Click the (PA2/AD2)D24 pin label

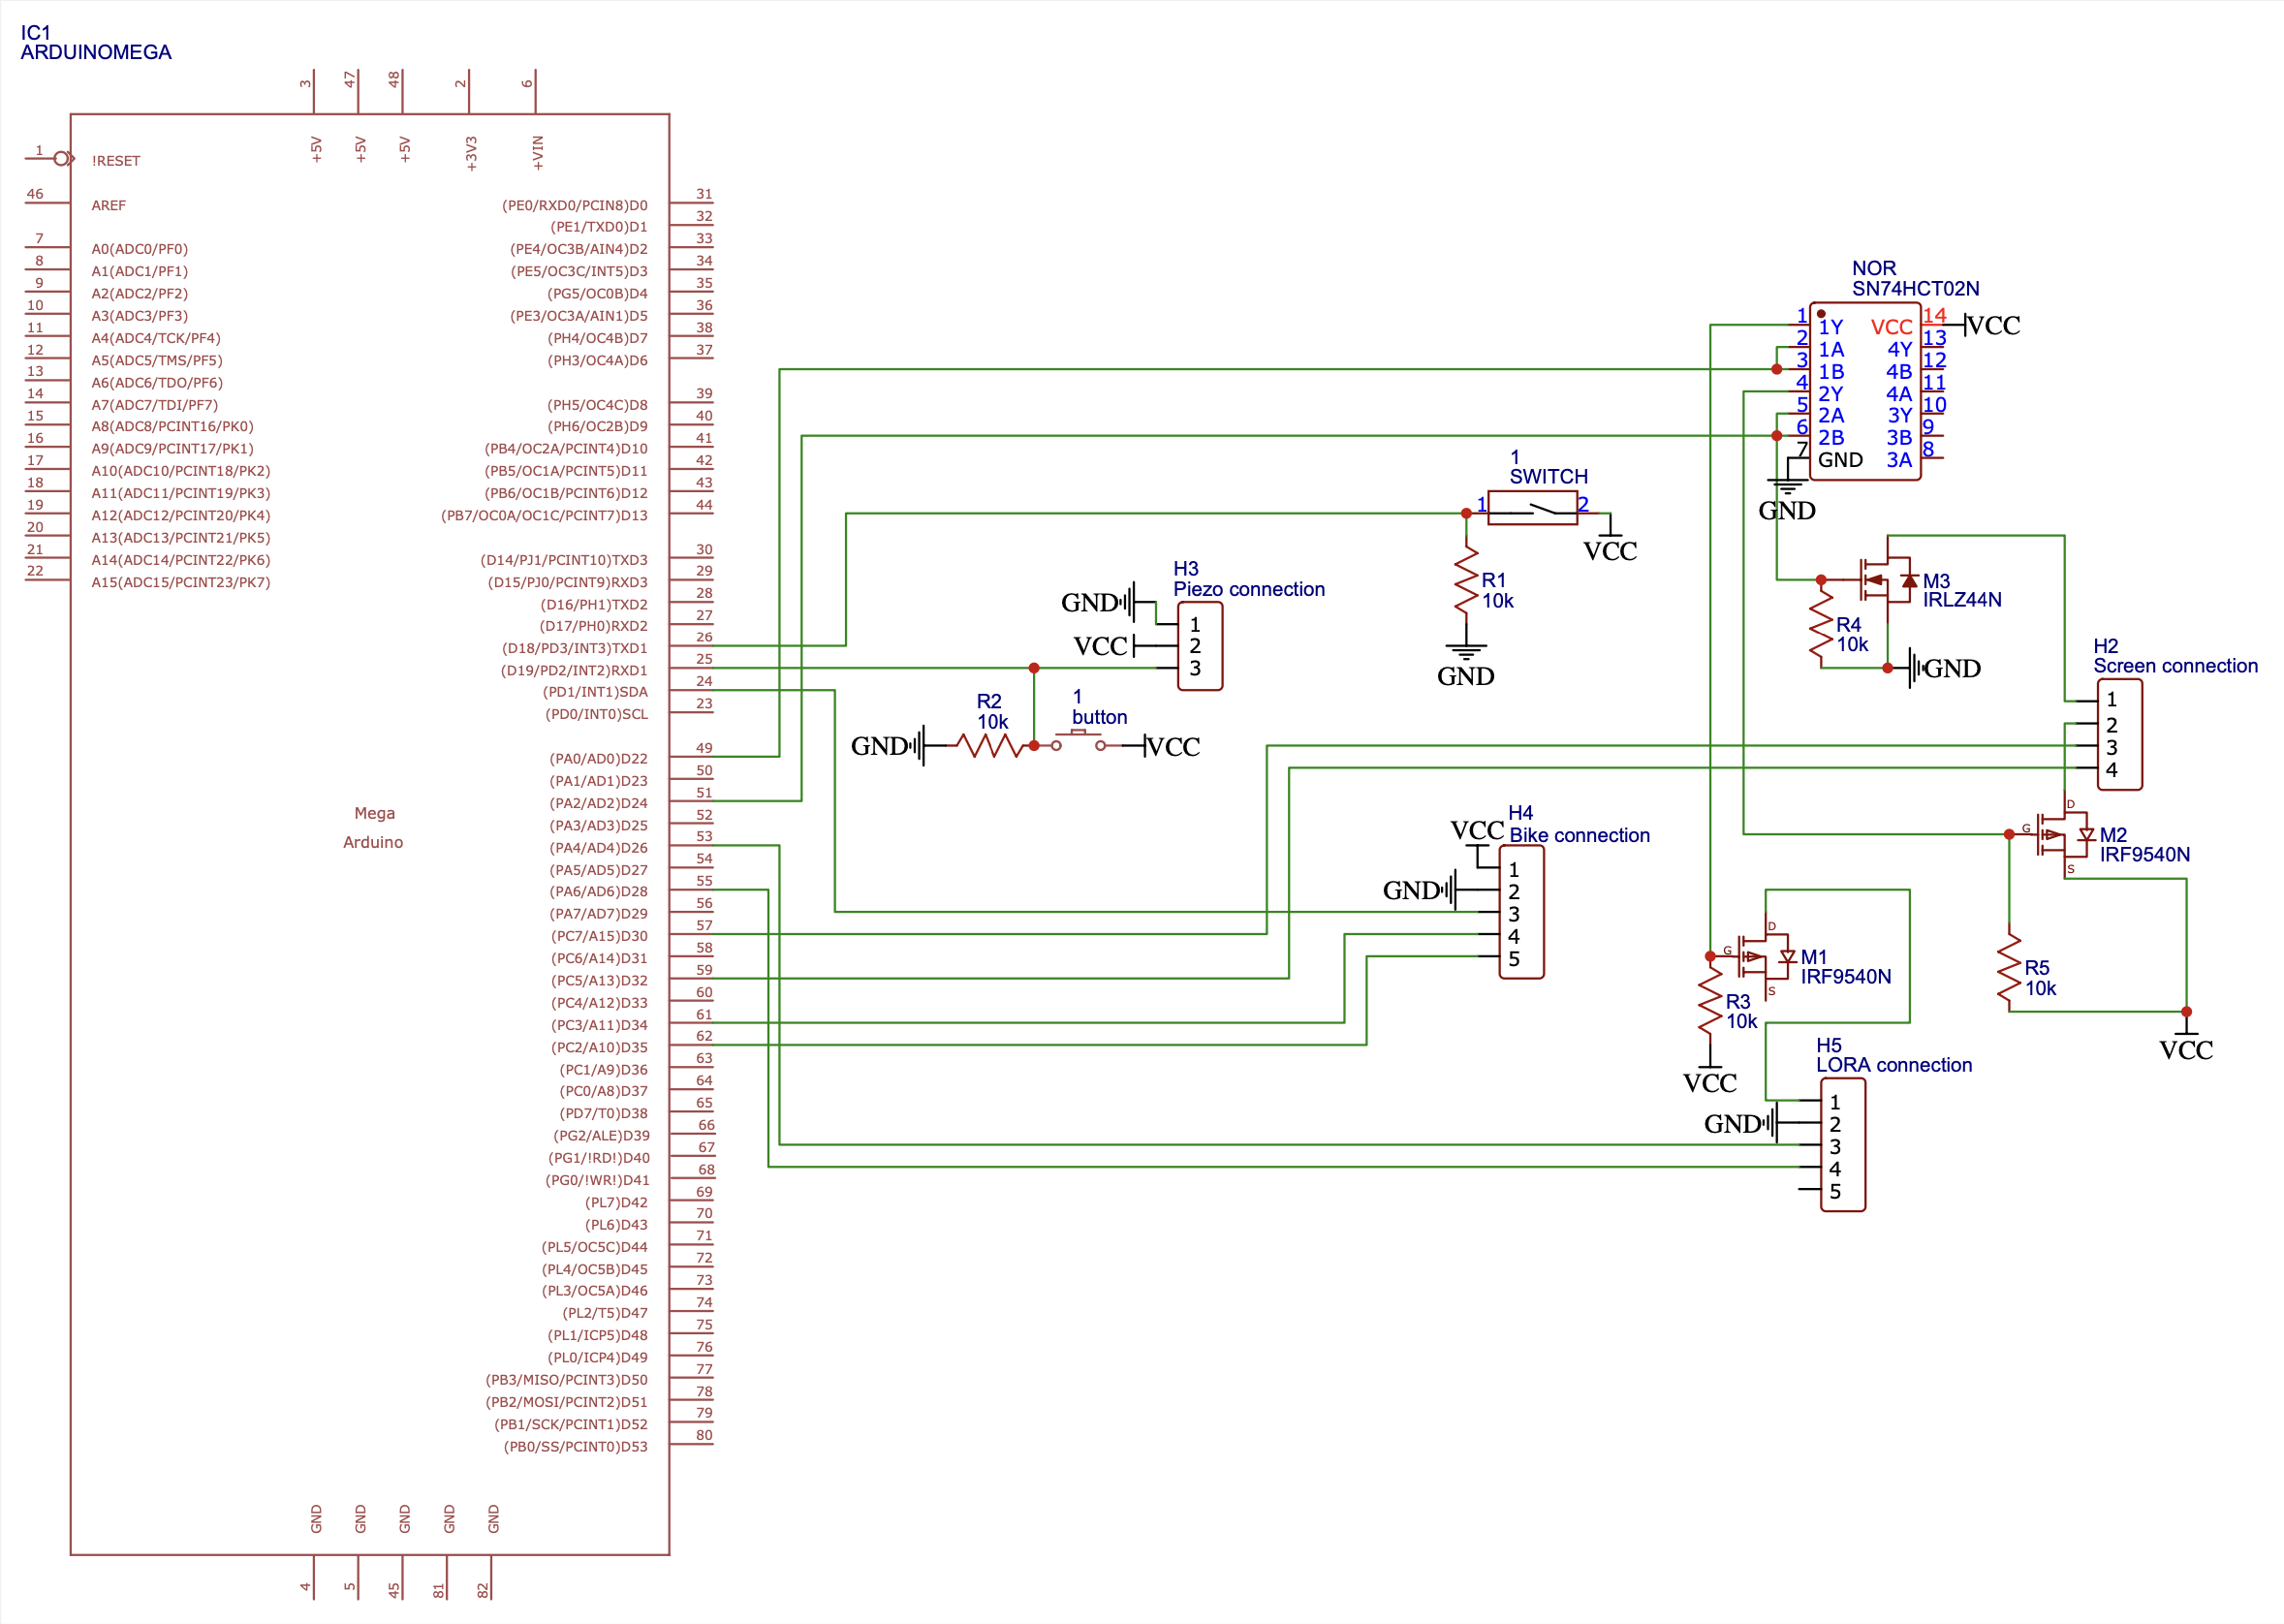[x=598, y=803]
